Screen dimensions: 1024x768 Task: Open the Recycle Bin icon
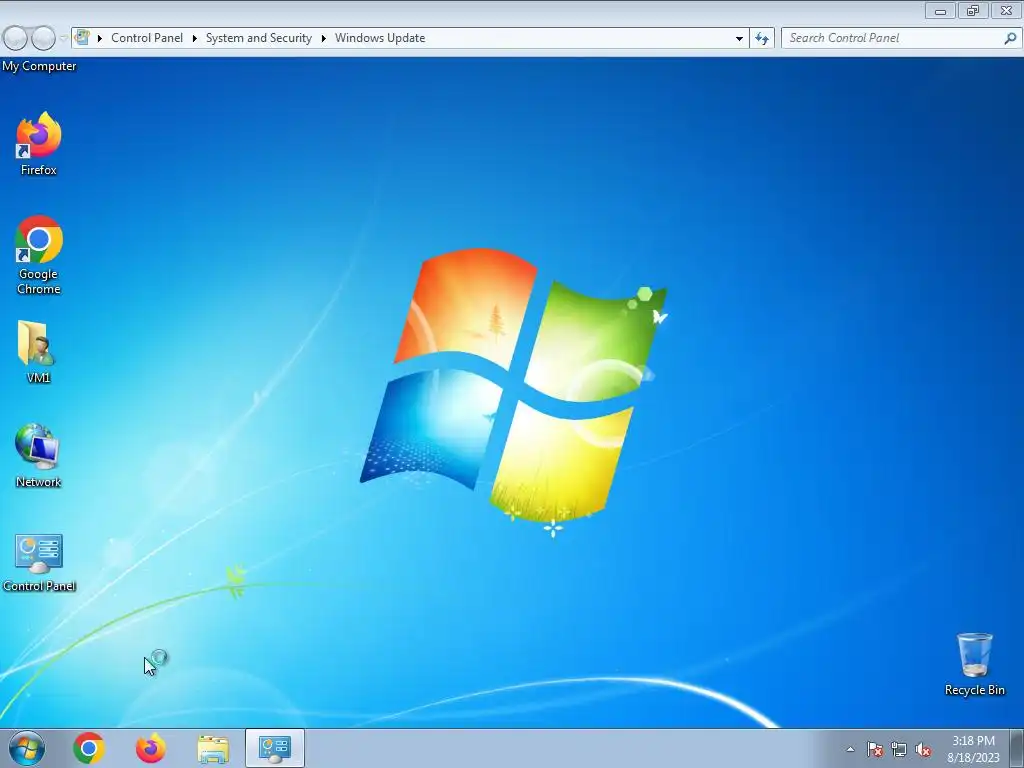tap(974, 664)
